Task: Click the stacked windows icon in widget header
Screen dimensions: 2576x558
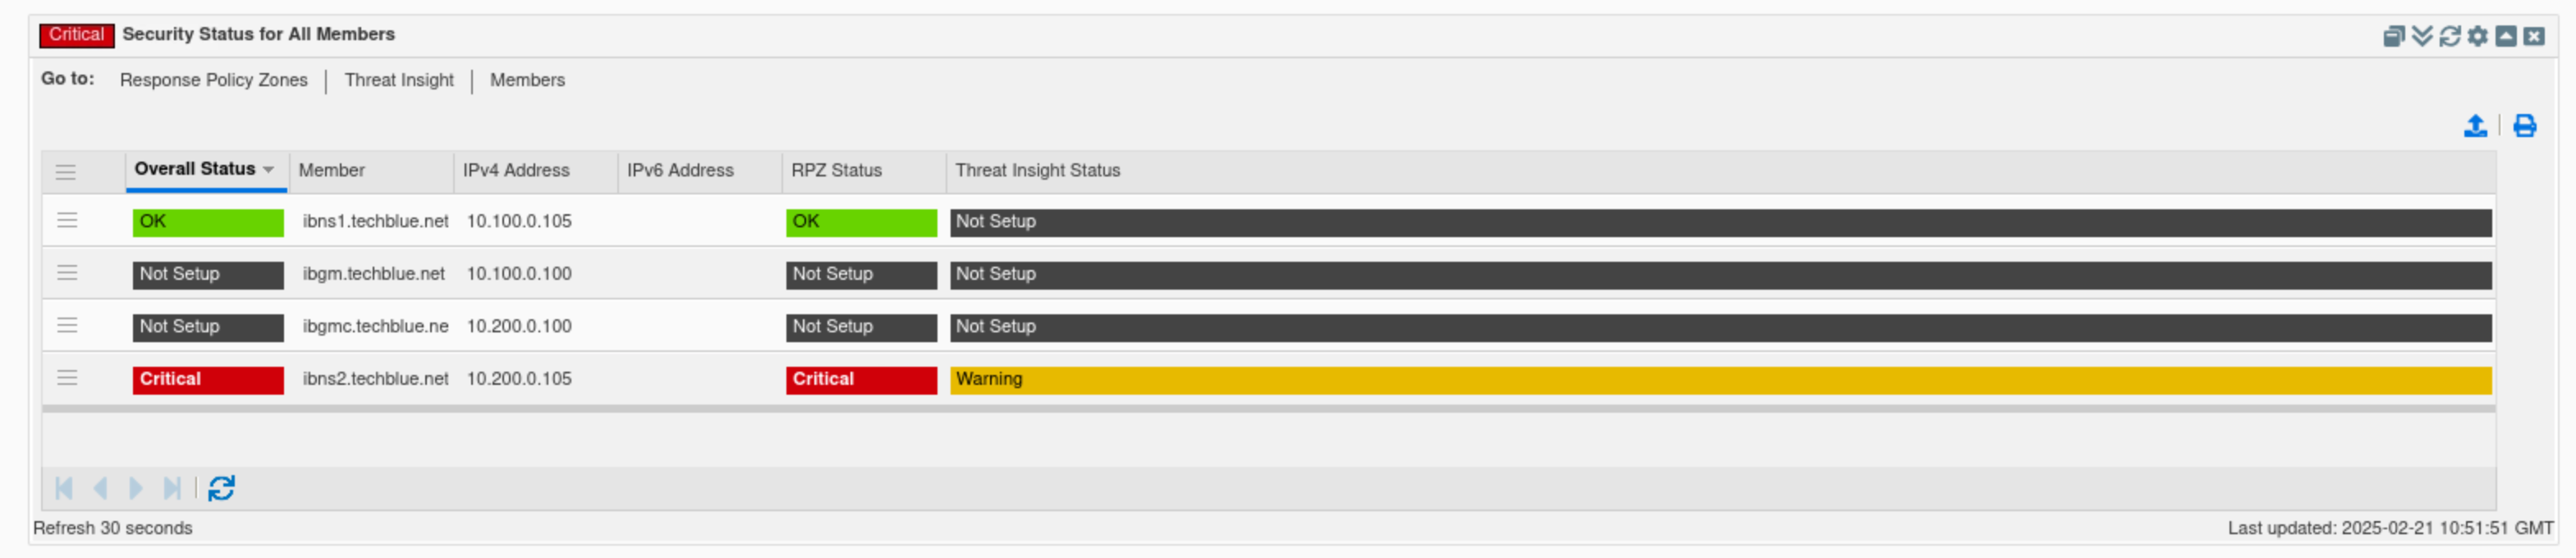Action: pyautogui.click(x=2393, y=37)
